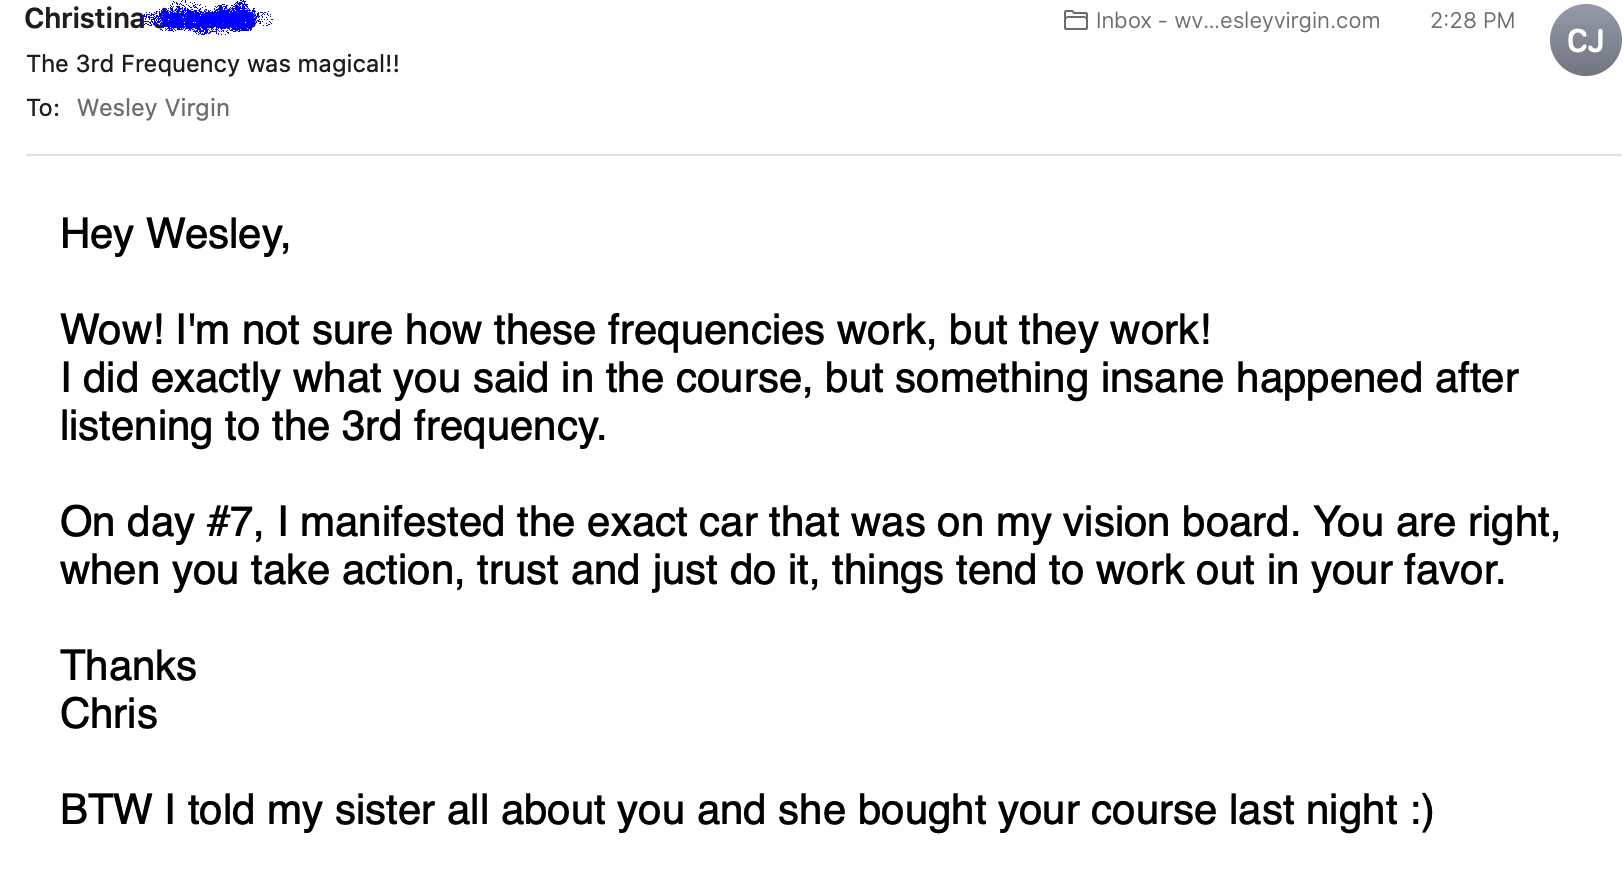Click the "Hey Wesley," greeting line

pos(175,234)
